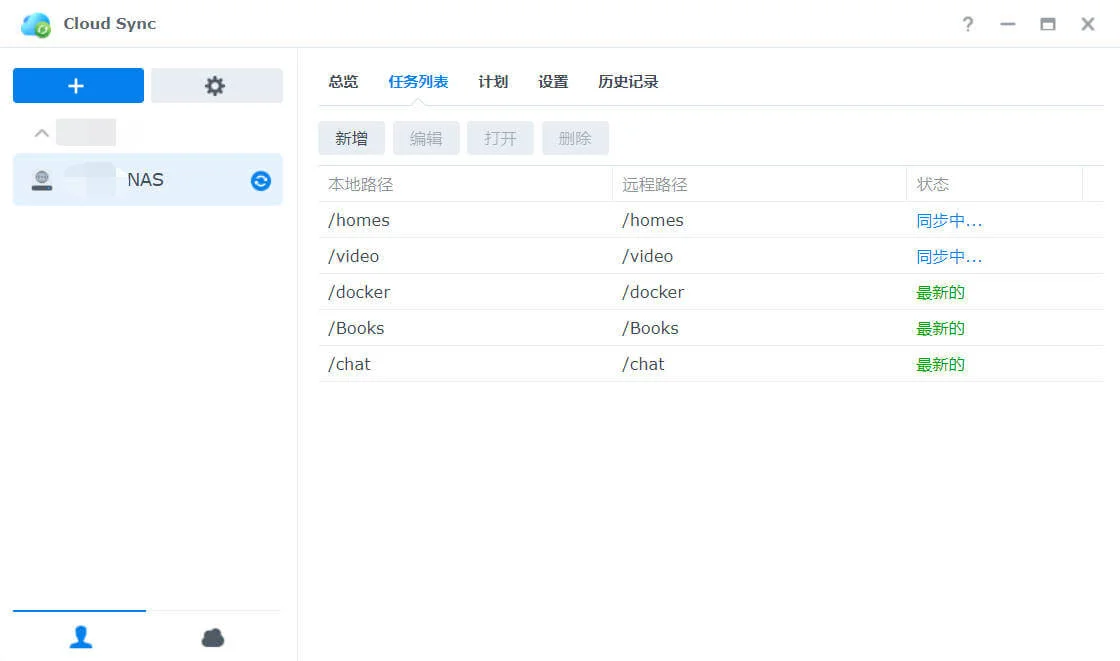This screenshot has width=1120, height=661.
Task: Open the 设置 tab
Action: tap(553, 82)
